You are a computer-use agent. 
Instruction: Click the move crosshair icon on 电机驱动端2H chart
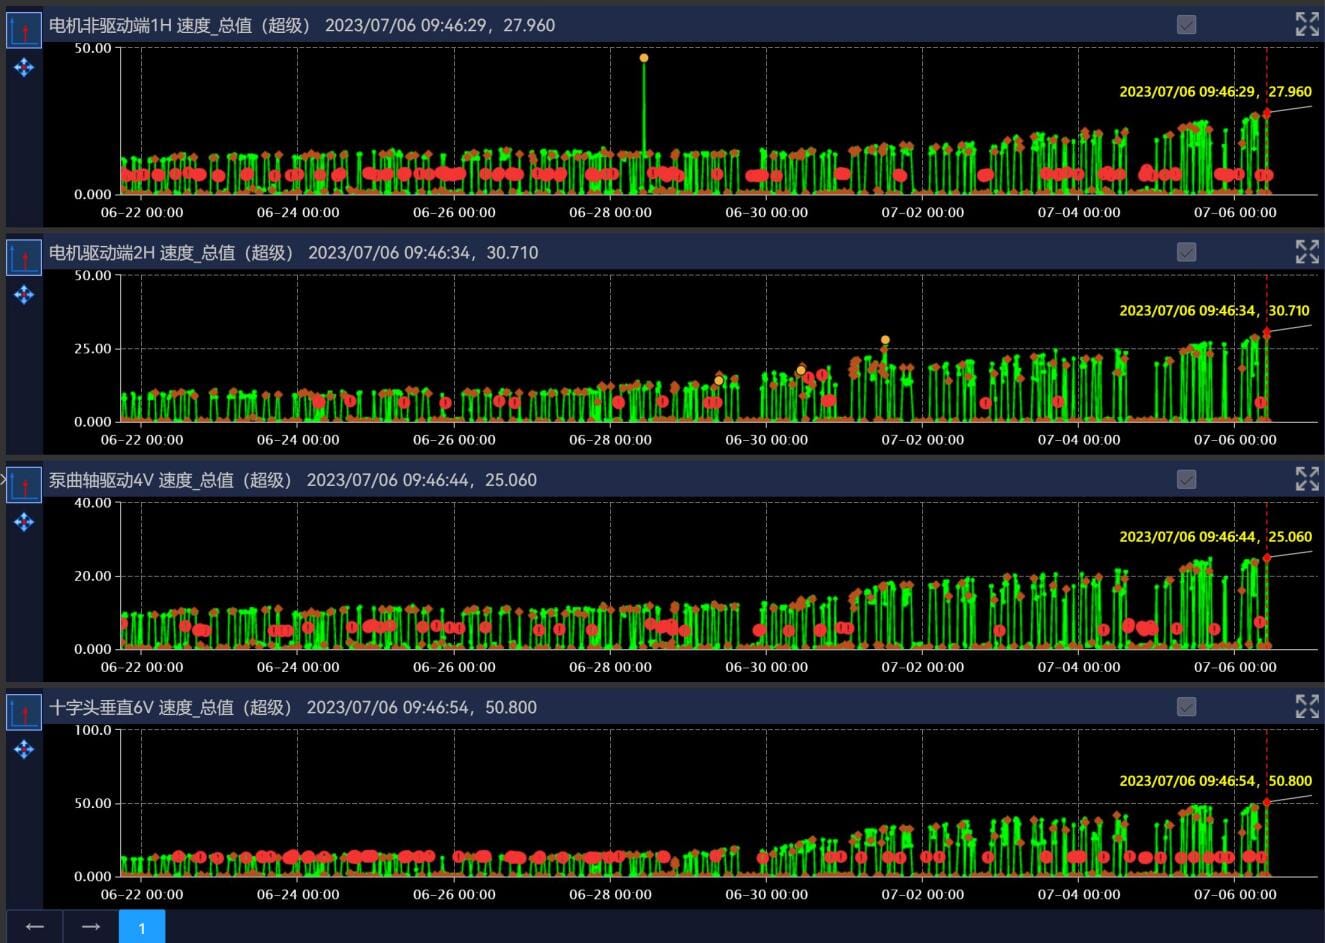coord(24,295)
